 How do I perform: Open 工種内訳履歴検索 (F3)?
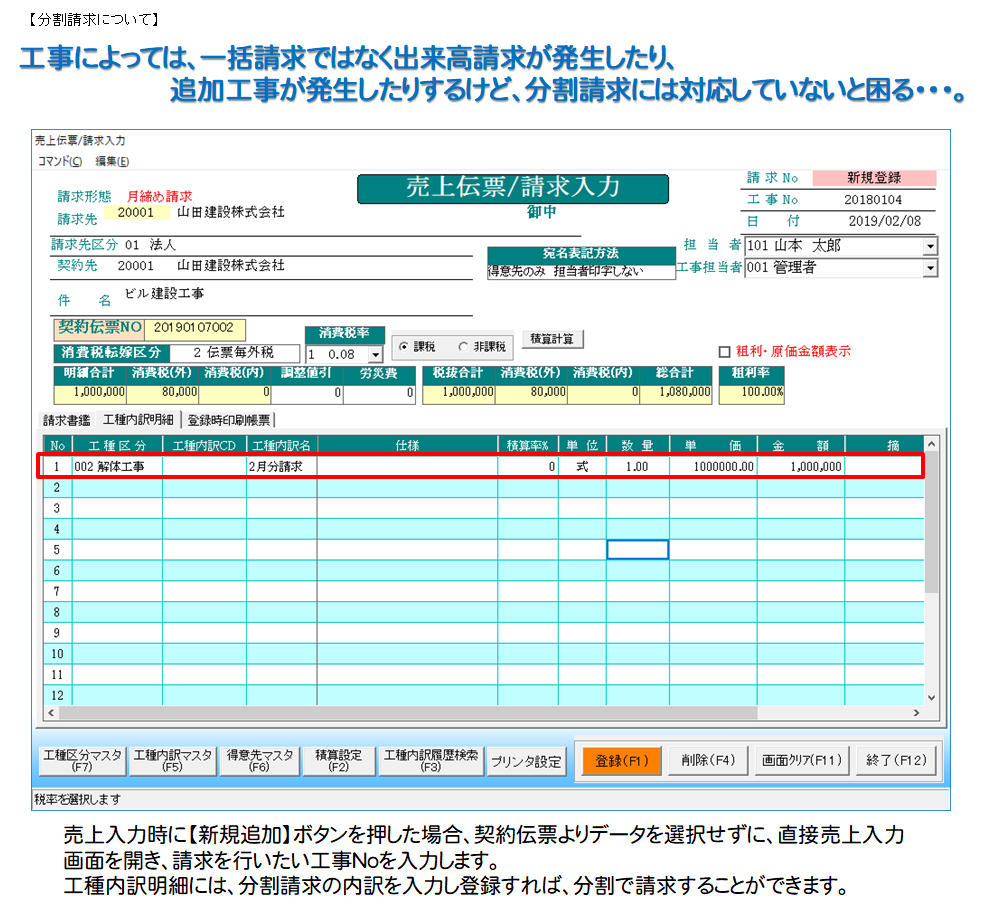point(431,761)
